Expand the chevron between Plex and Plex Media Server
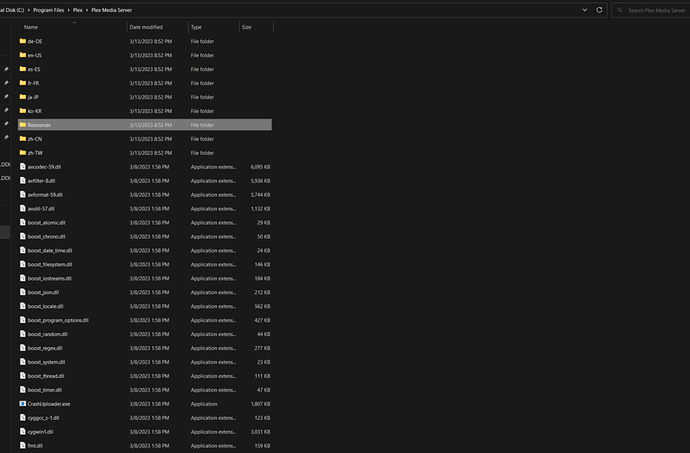 click(x=87, y=10)
